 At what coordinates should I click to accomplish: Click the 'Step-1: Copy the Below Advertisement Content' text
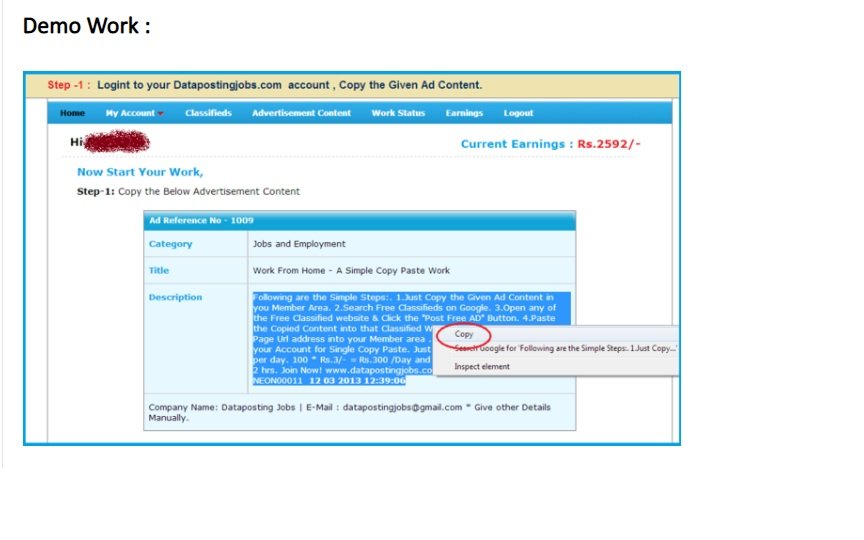[x=188, y=191]
